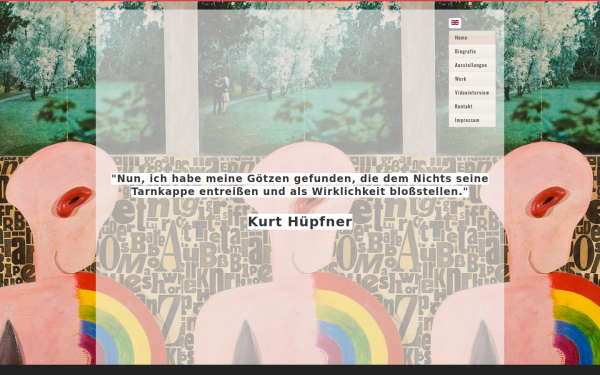Open the Ausstellungen menu entry
Screen dimensions: 600x375
click(x=472, y=65)
